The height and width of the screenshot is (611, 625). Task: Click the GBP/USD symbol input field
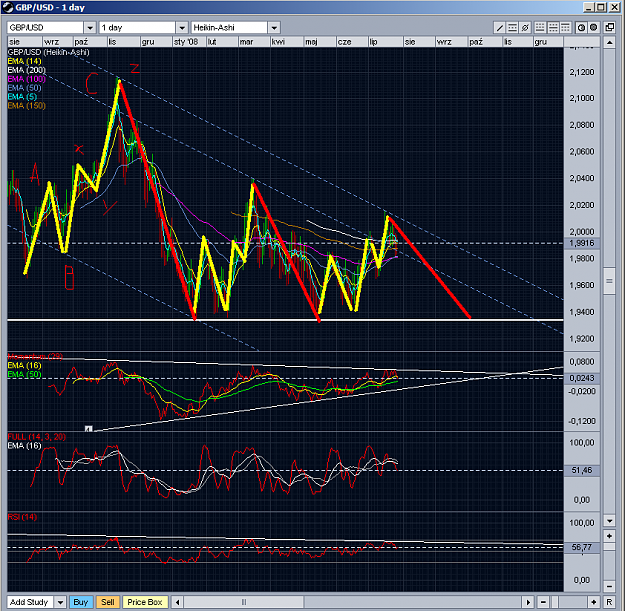(45, 28)
